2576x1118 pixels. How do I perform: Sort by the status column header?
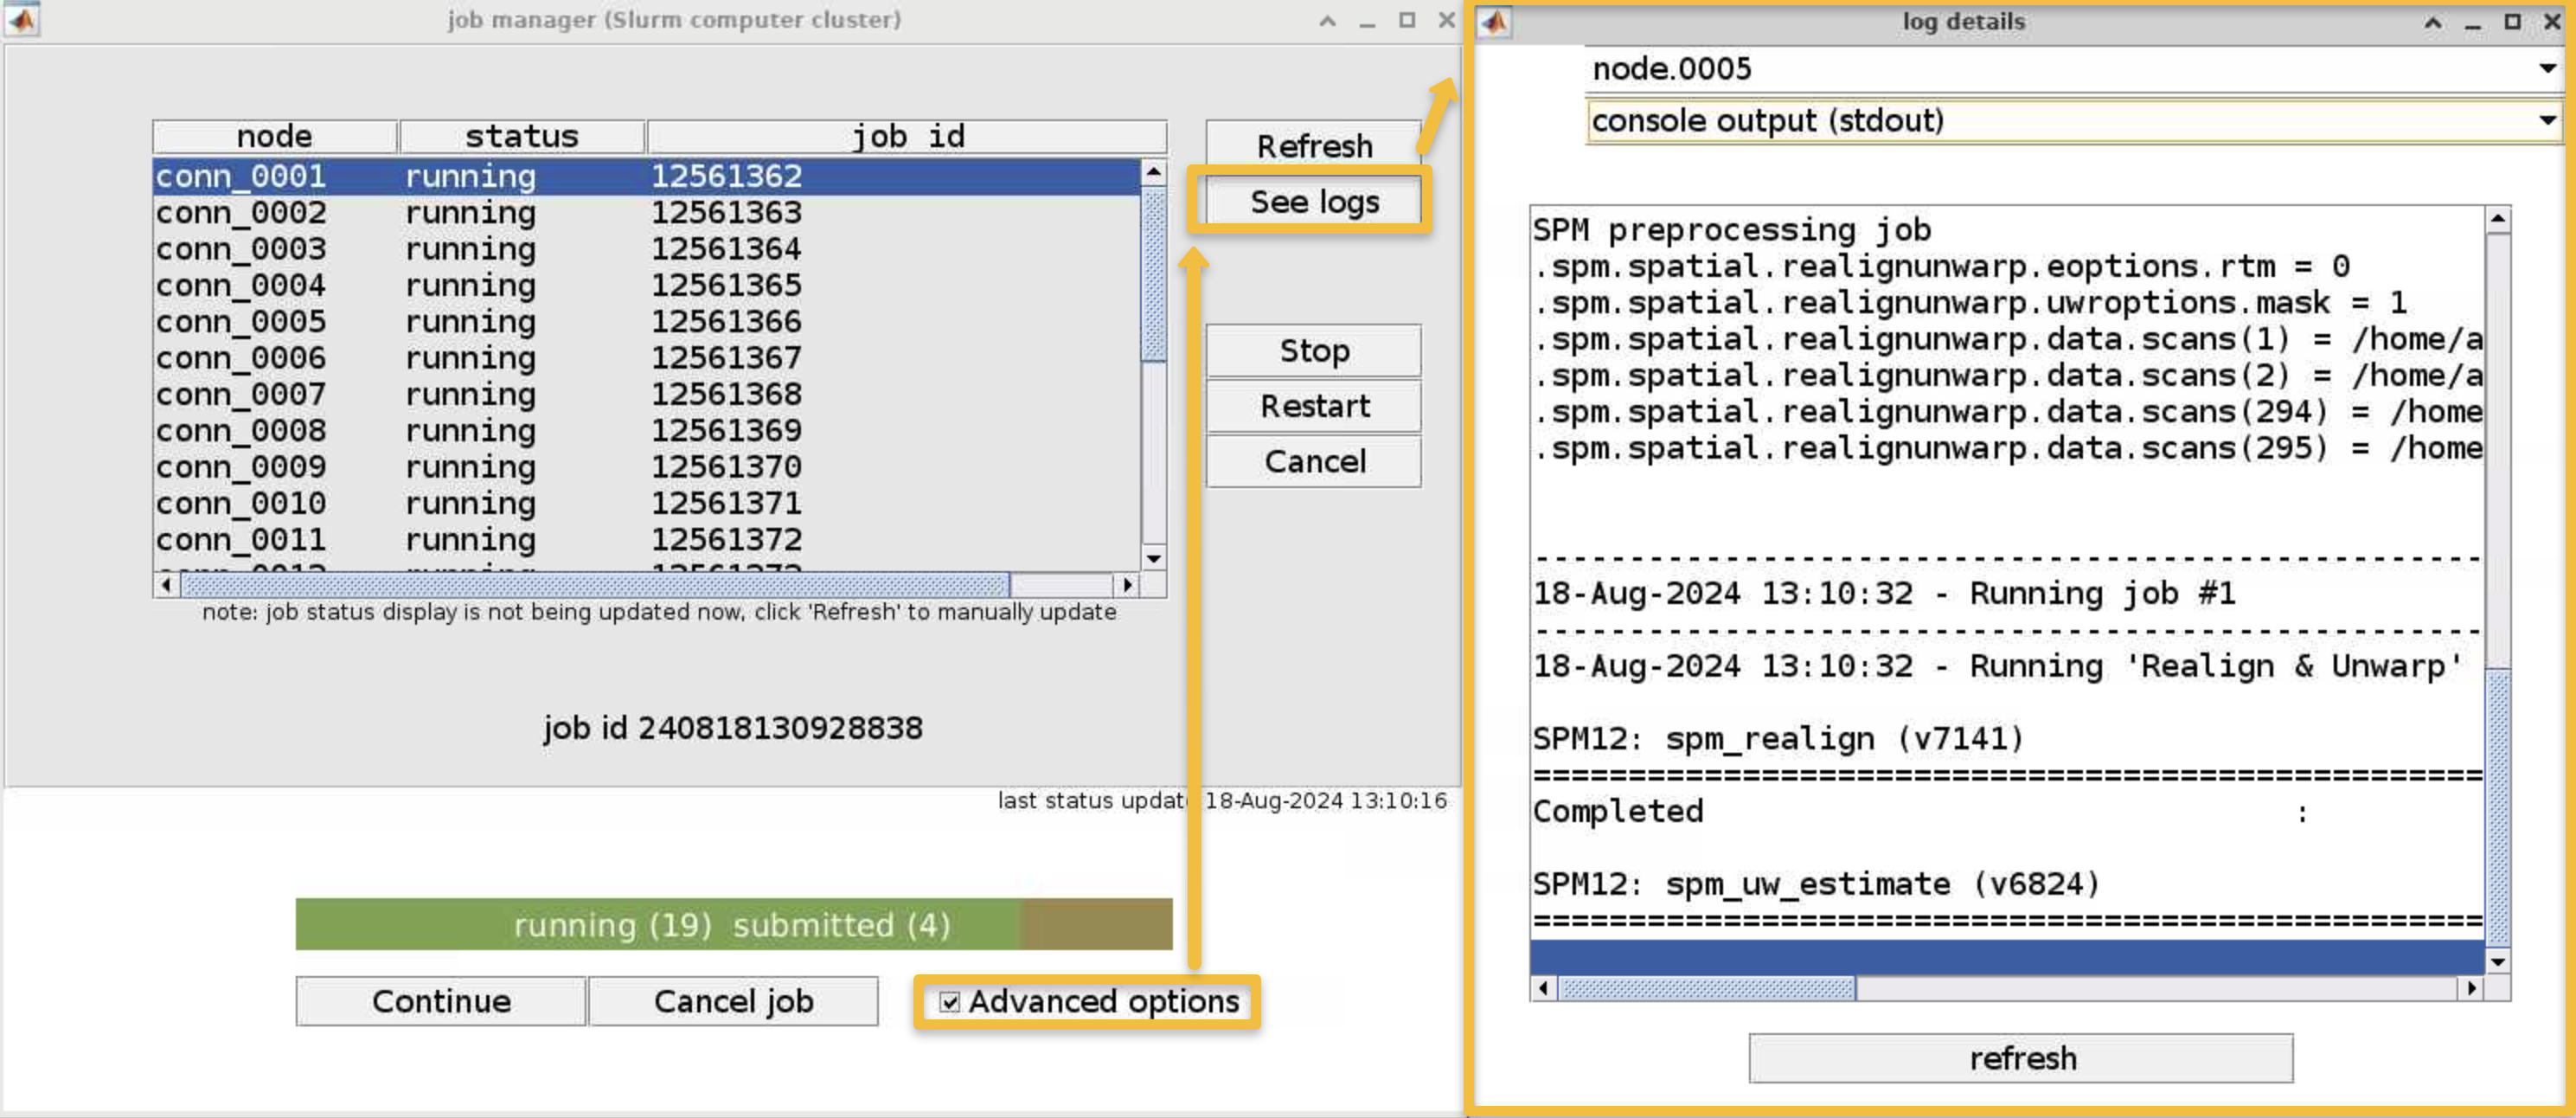tap(521, 135)
